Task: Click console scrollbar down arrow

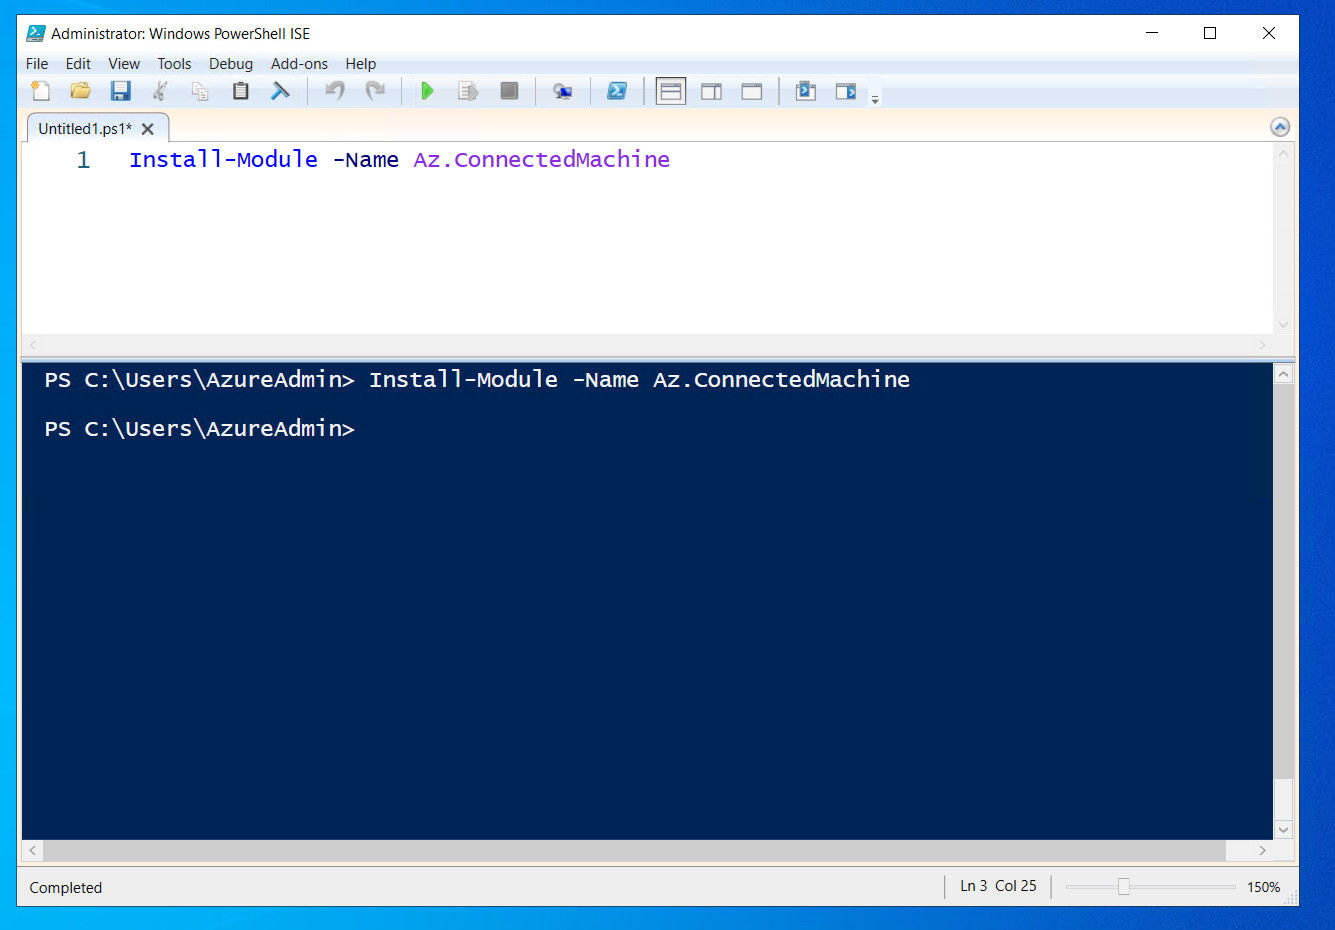Action: point(1284,830)
